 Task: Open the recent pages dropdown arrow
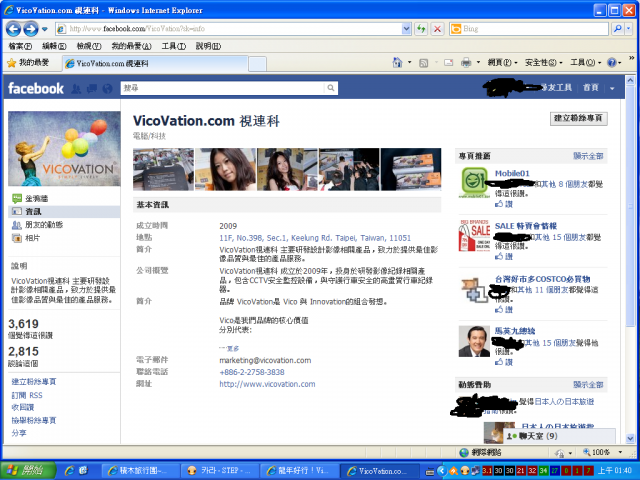pyautogui.click(x=45, y=29)
